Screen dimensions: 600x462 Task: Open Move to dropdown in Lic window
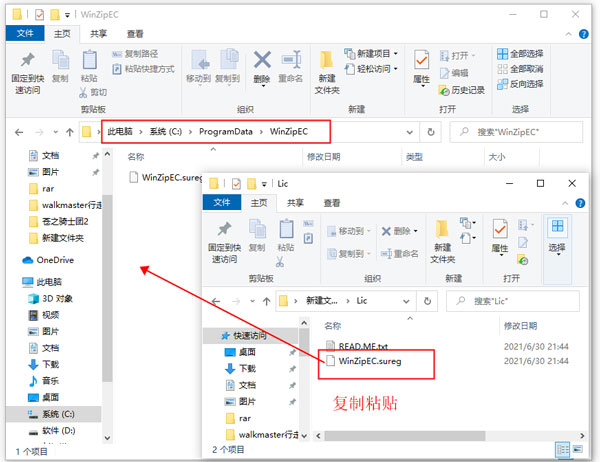pyautogui.click(x=349, y=231)
